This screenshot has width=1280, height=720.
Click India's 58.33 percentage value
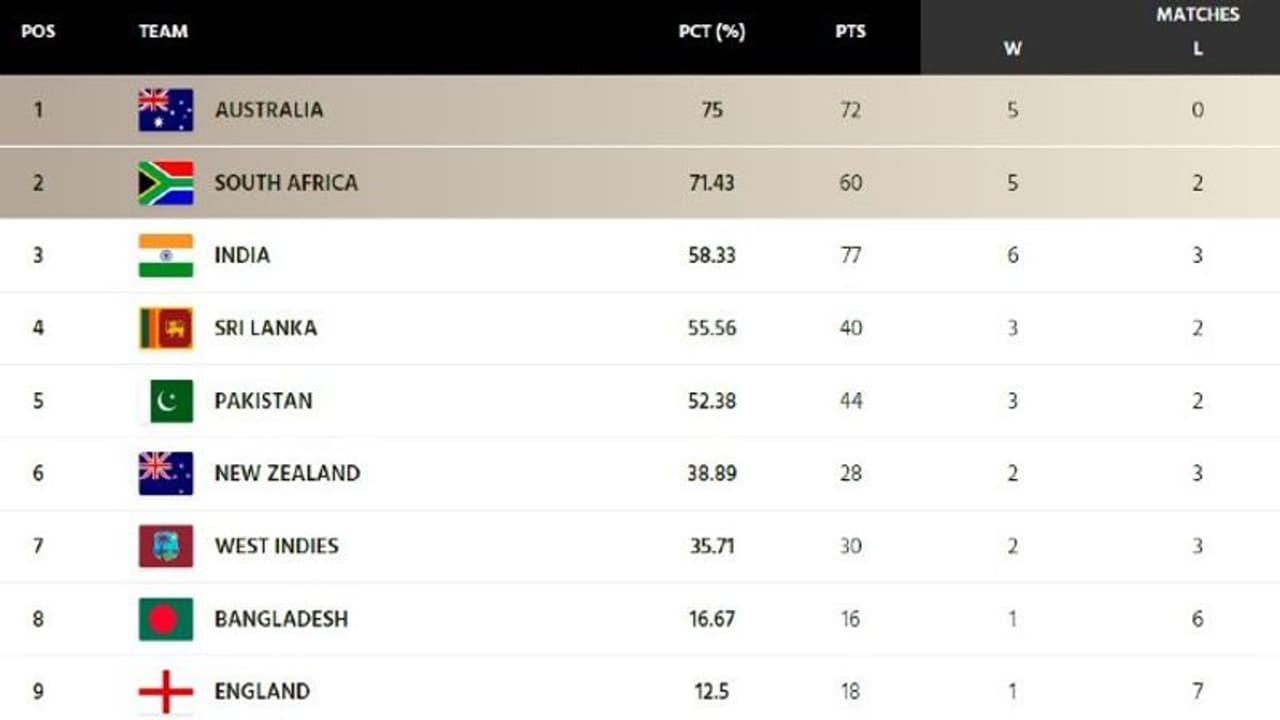coord(711,256)
